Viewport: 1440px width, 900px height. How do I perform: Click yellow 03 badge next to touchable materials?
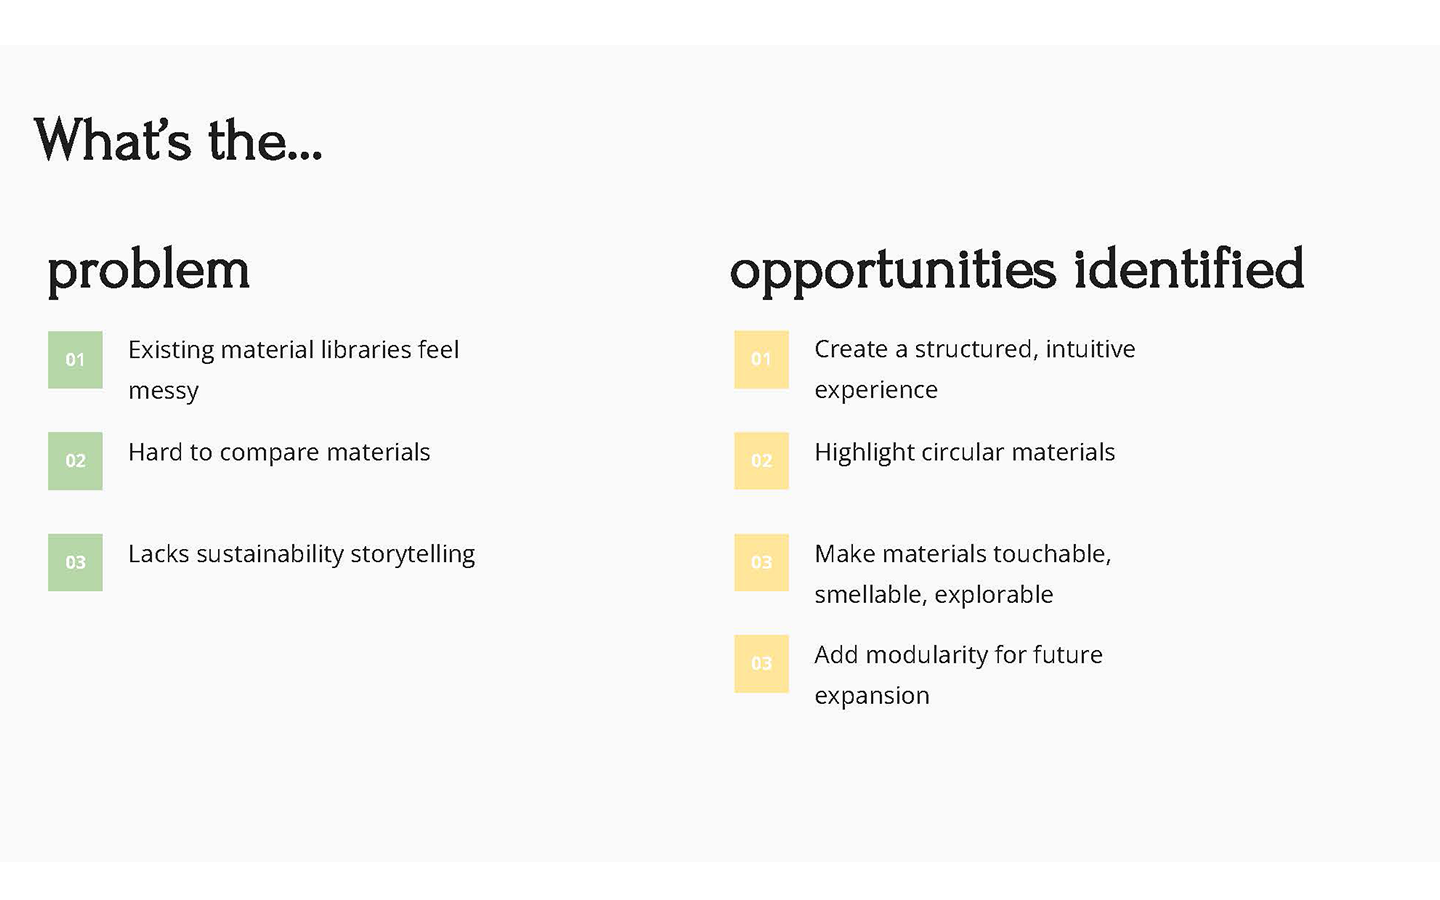(761, 562)
